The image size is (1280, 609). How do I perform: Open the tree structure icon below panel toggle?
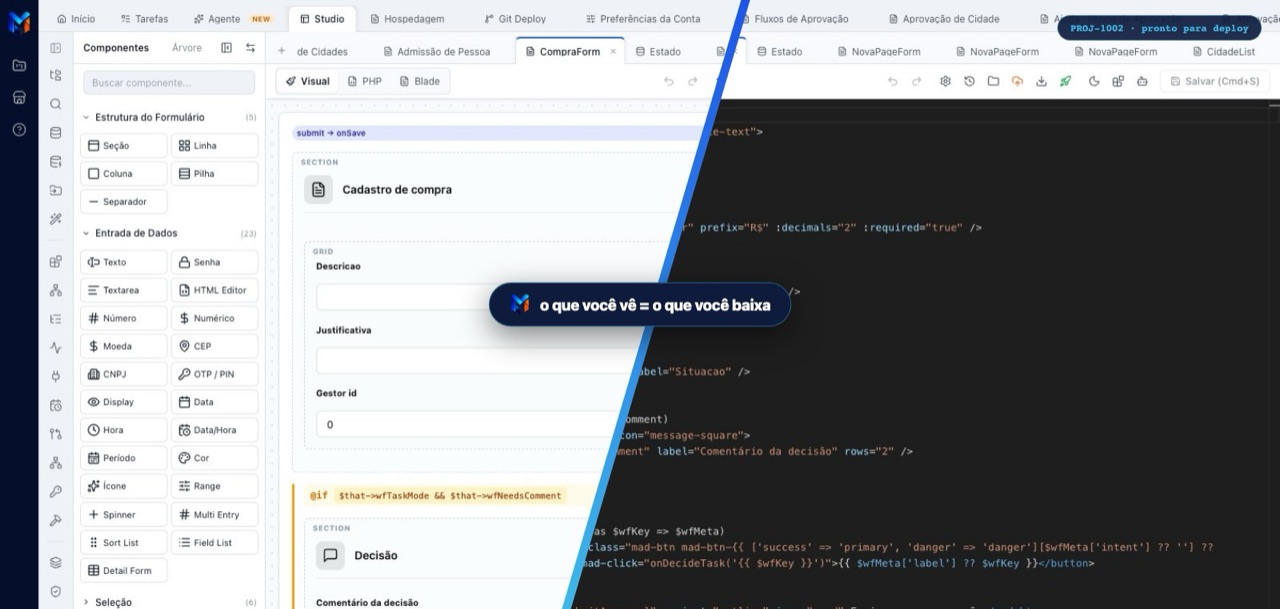tap(56, 75)
